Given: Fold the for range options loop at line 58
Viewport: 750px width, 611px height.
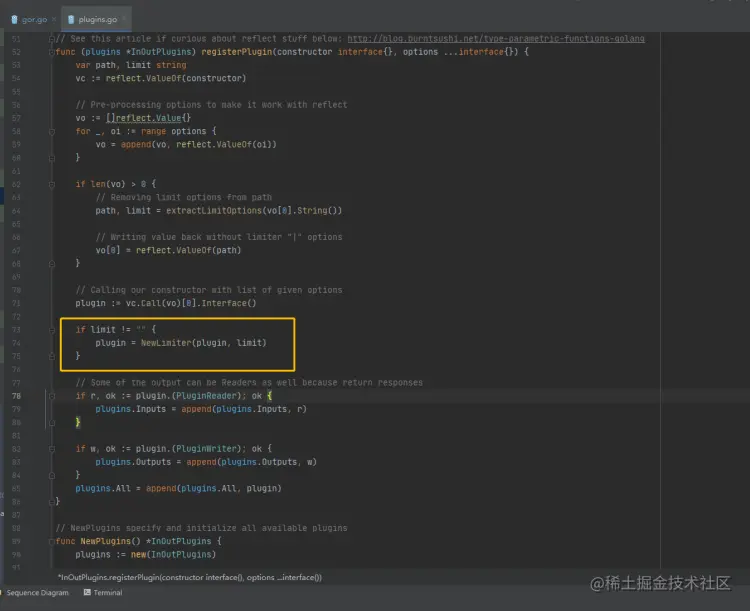Looking at the screenshot, I should tap(52, 132).
